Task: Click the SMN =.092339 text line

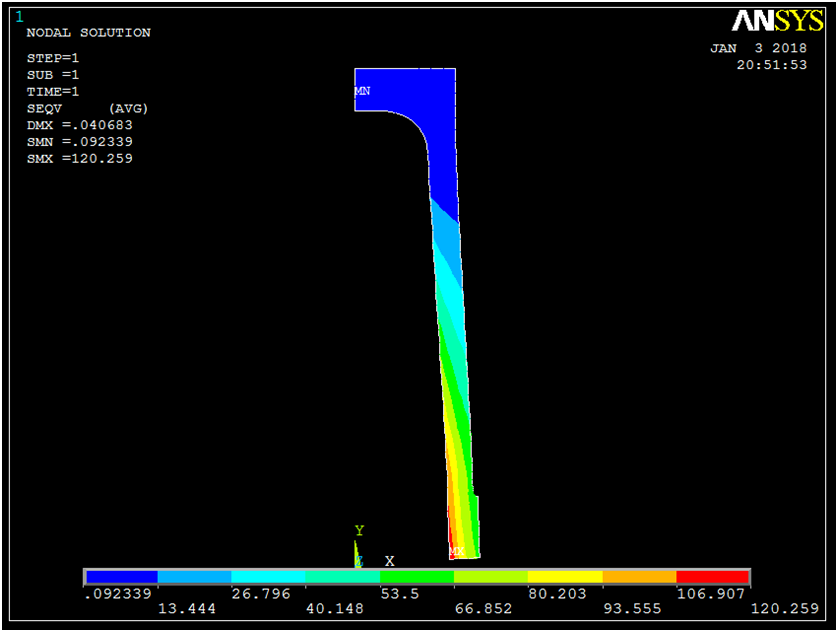Action: (x=79, y=142)
